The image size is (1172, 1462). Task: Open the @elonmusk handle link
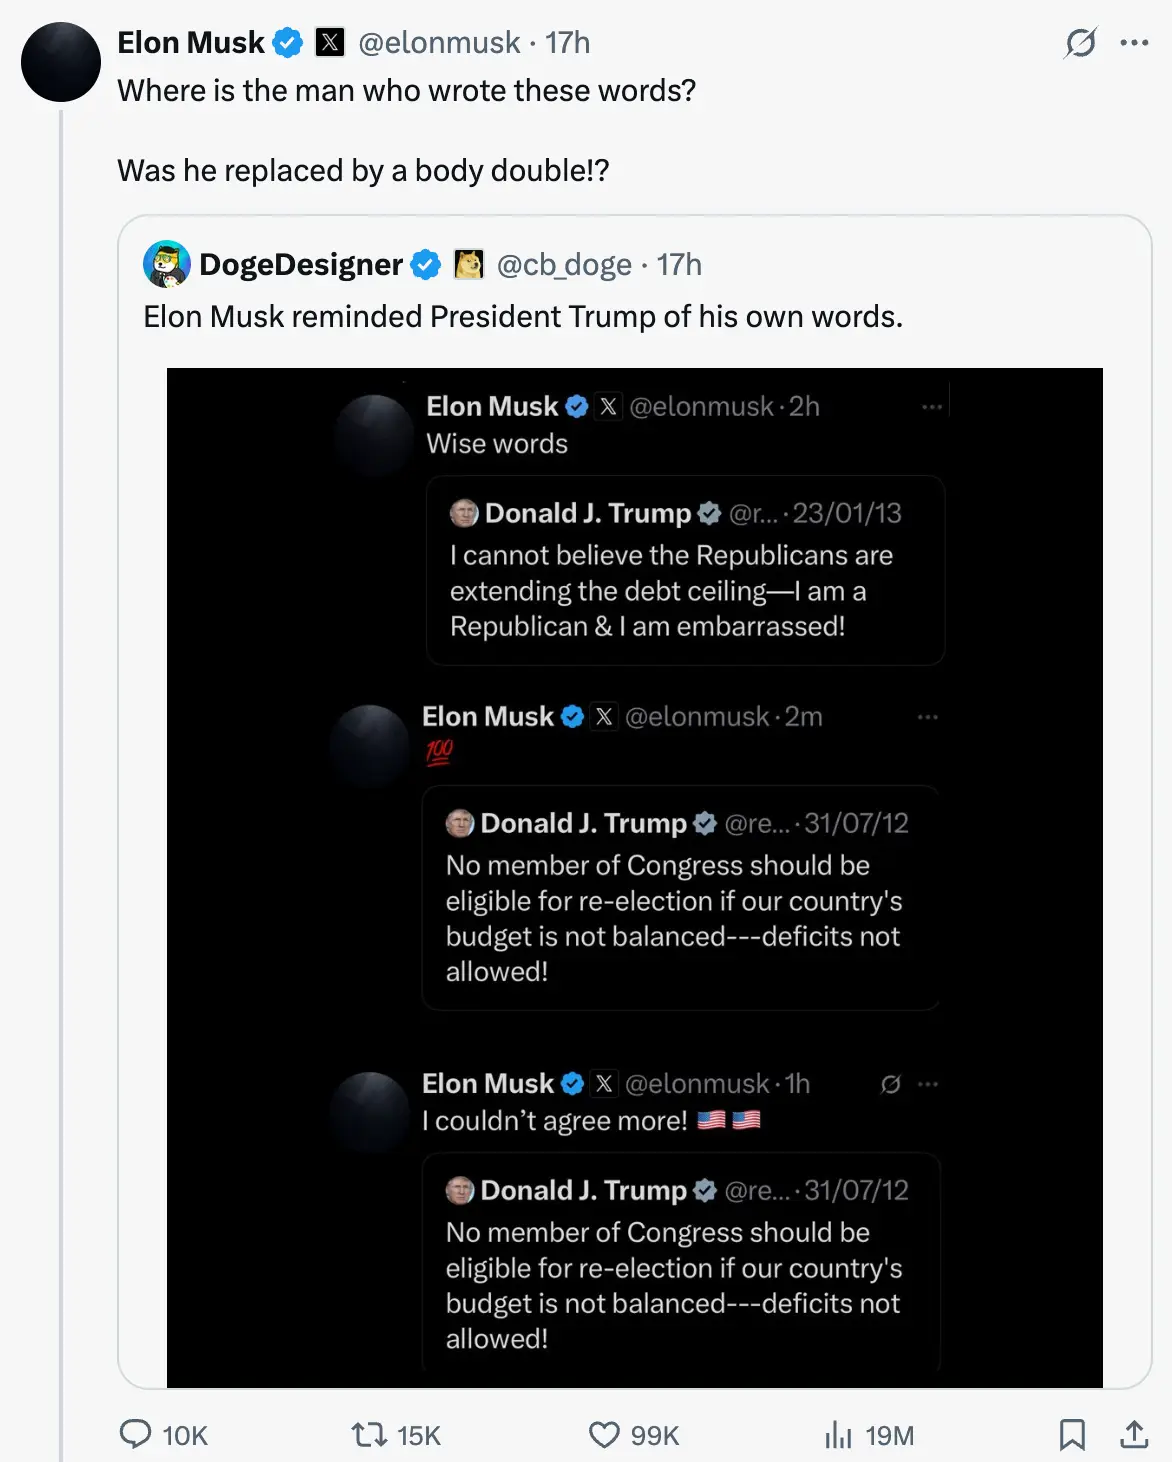pyautogui.click(x=439, y=43)
